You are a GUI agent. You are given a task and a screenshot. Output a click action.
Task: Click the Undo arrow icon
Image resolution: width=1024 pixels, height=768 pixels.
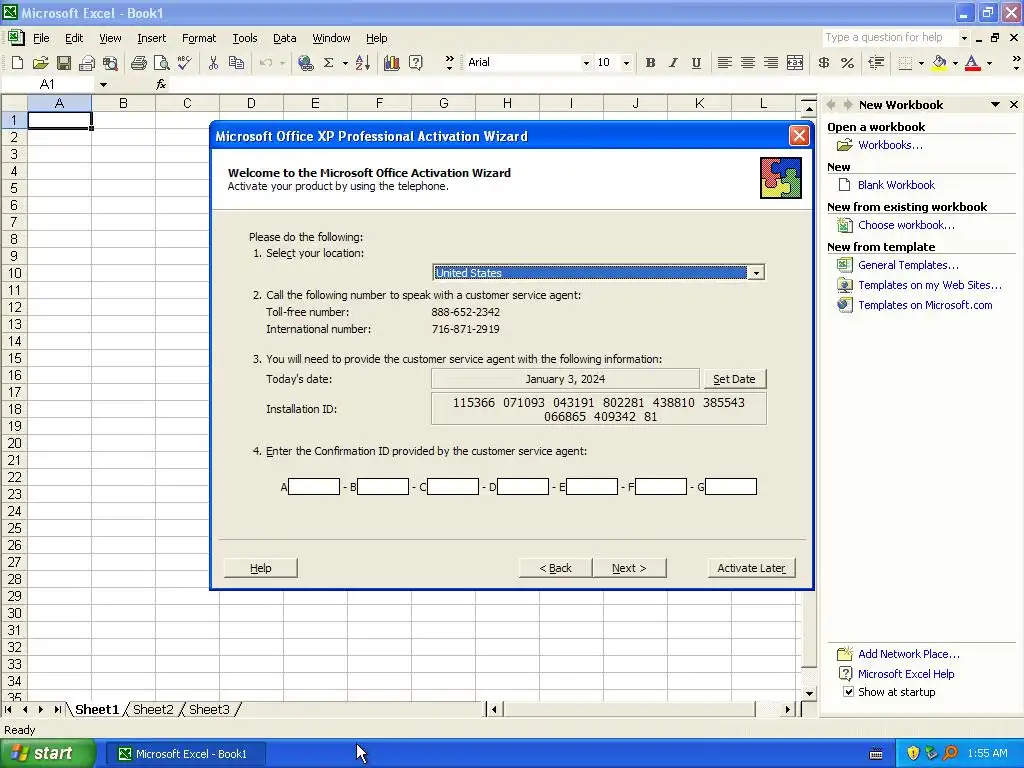[266, 63]
